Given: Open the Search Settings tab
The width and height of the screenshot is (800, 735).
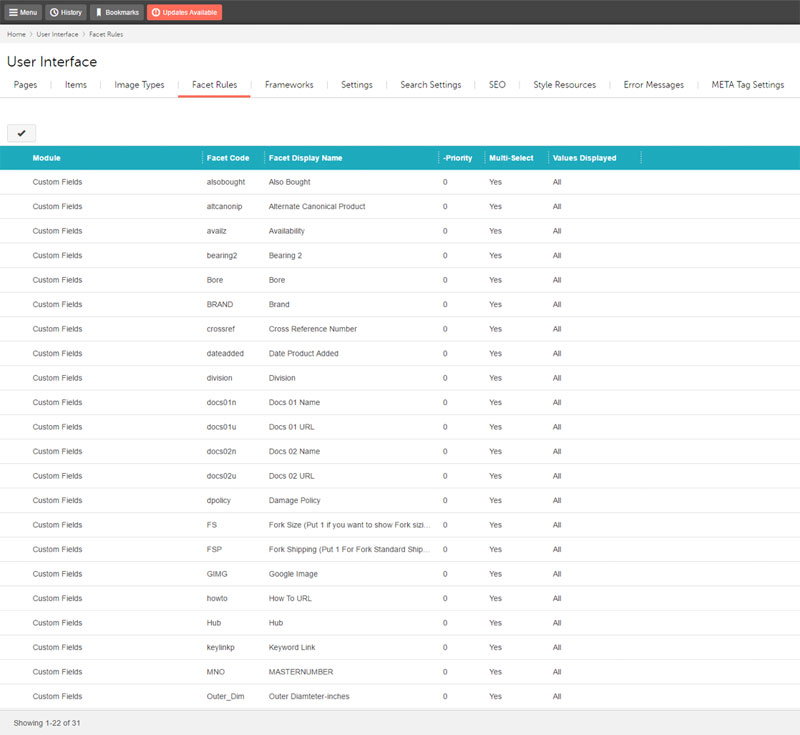Looking at the screenshot, I should click(x=431, y=85).
